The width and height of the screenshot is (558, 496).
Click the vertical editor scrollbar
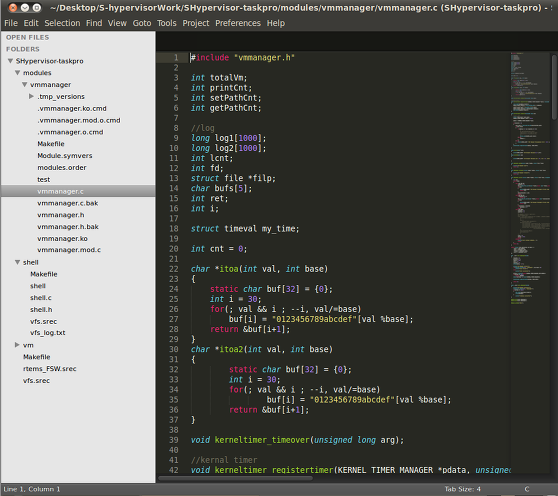tap(554, 87)
